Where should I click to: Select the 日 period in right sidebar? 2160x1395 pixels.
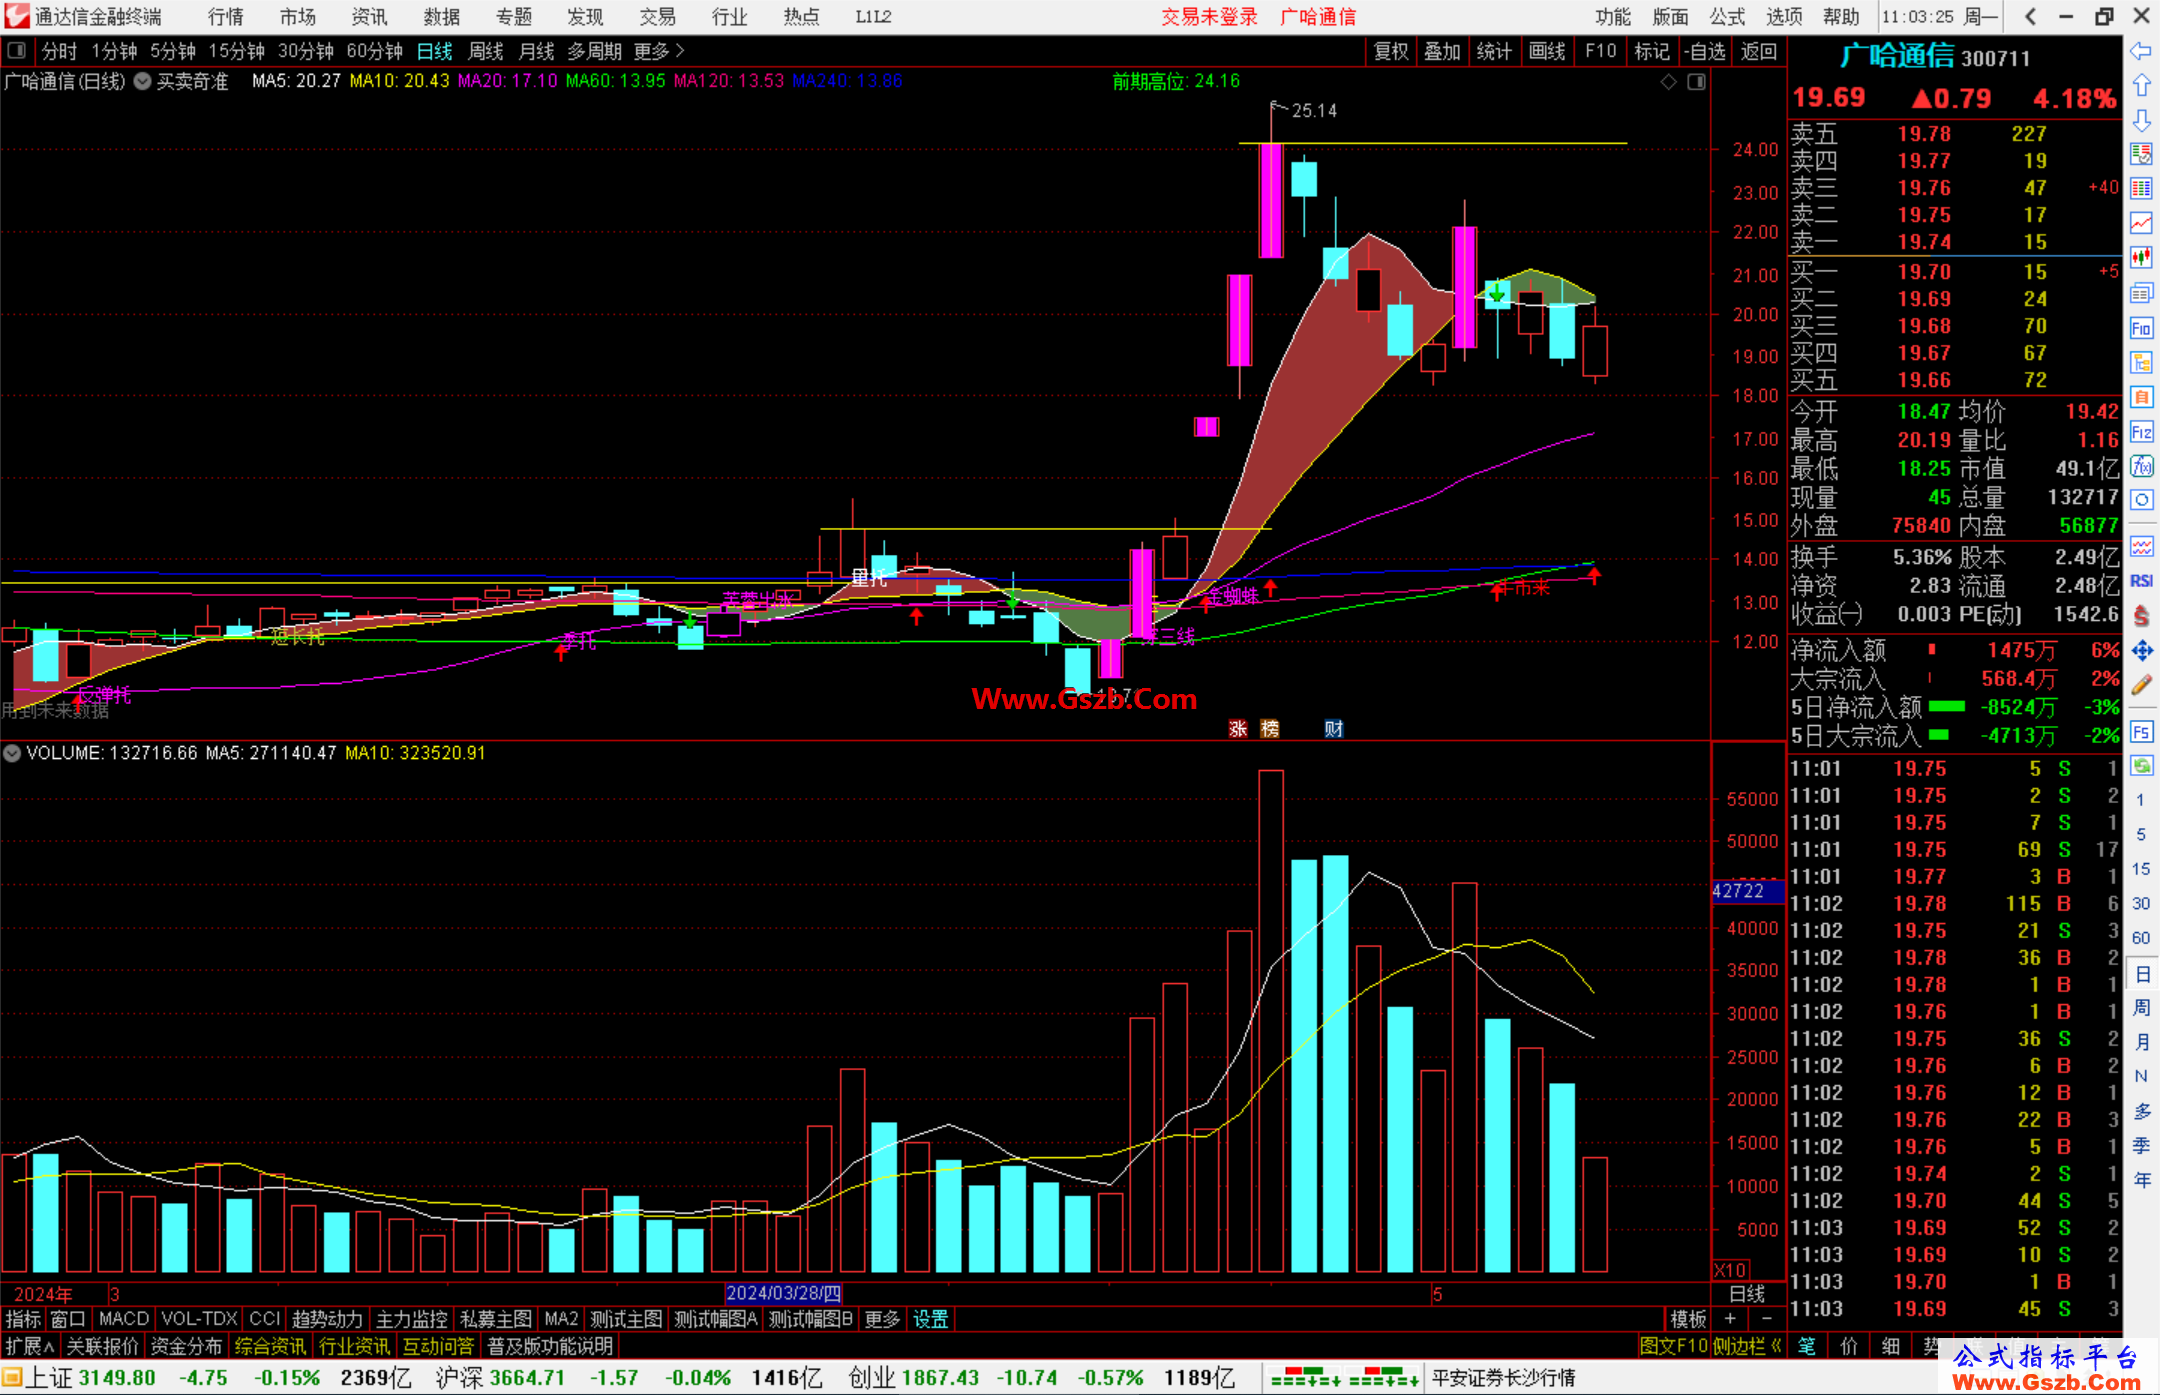(2141, 974)
